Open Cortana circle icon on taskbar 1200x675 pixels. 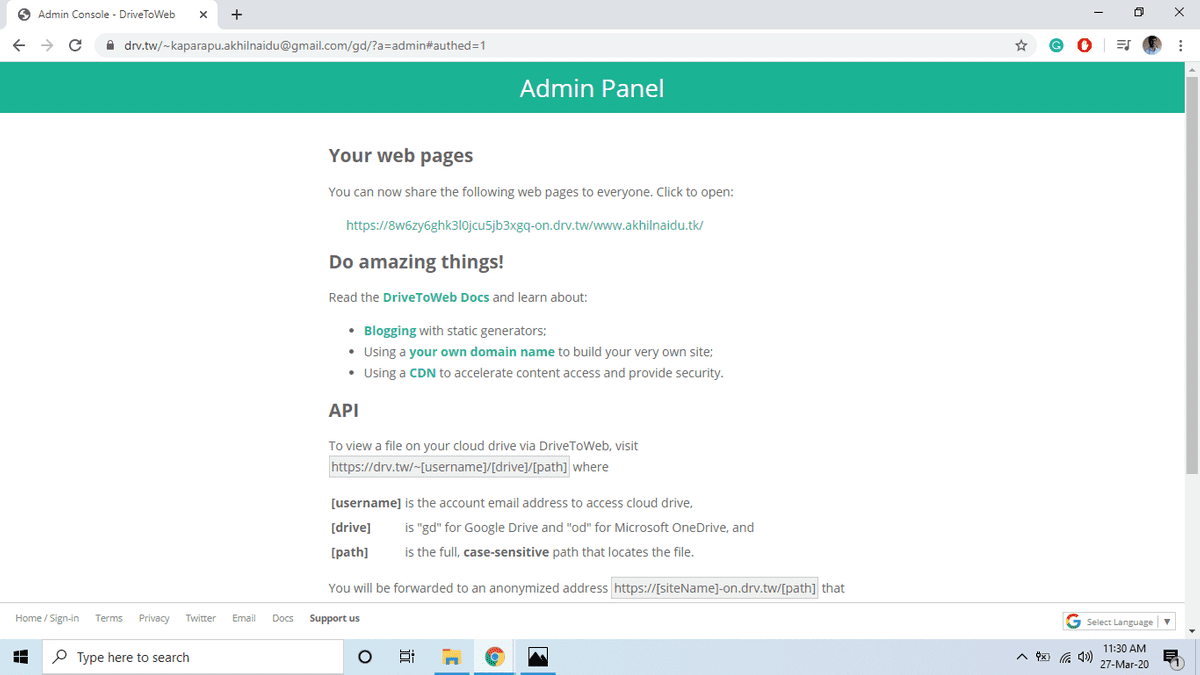click(x=365, y=657)
